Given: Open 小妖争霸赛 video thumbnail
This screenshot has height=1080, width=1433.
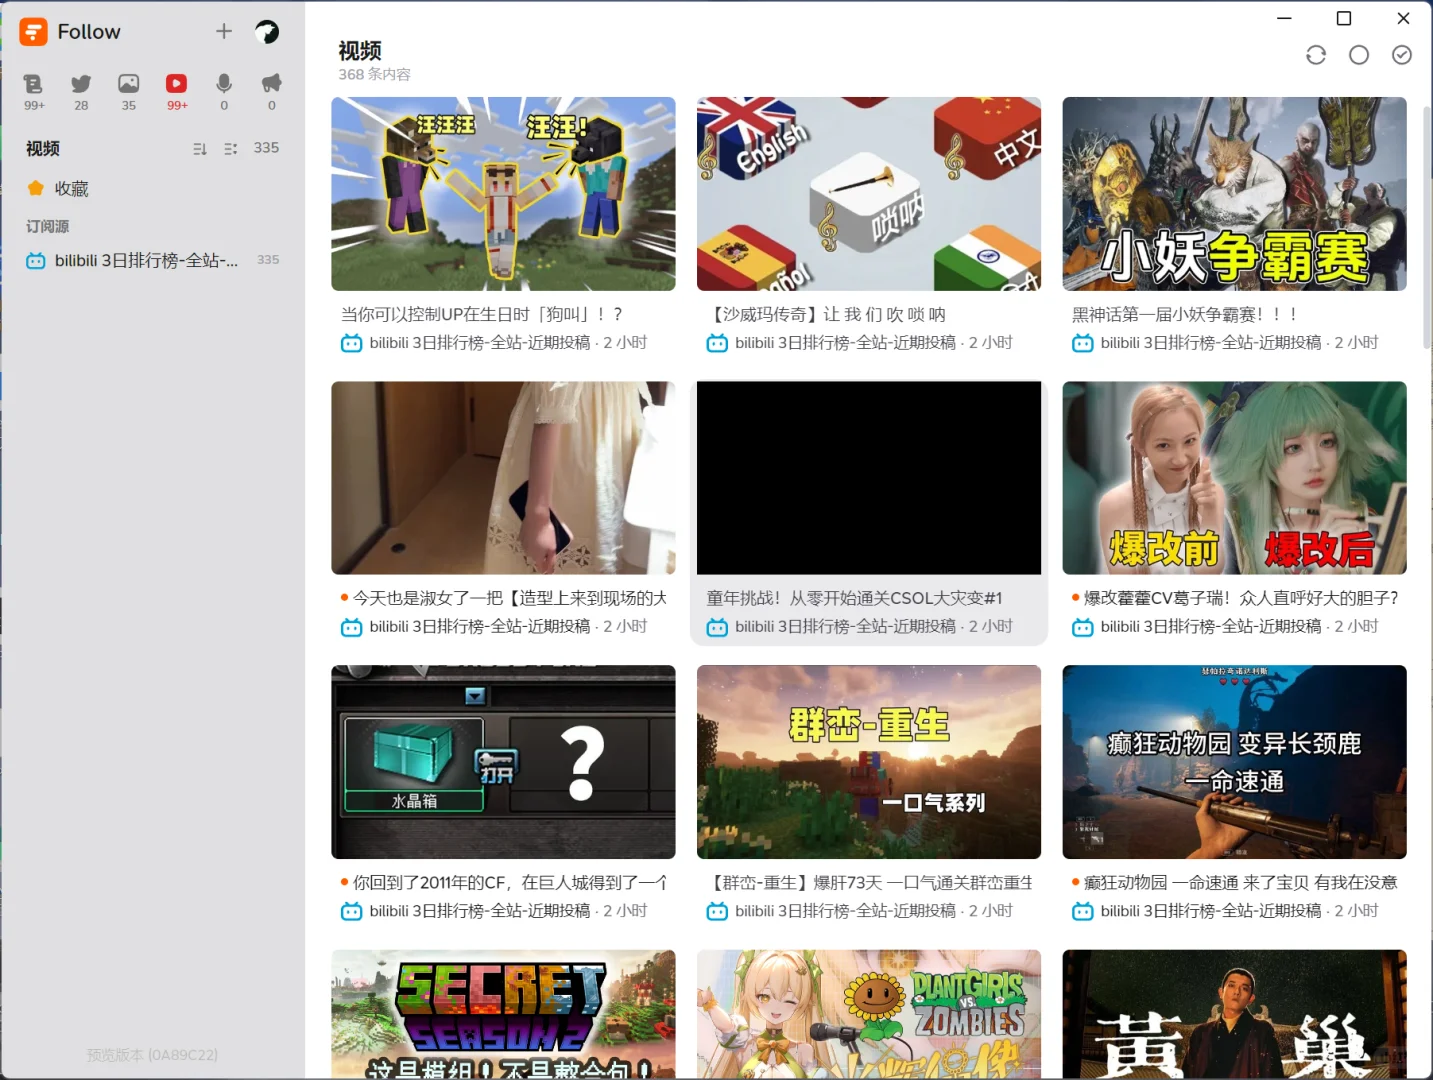Looking at the screenshot, I should [x=1234, y=194].
